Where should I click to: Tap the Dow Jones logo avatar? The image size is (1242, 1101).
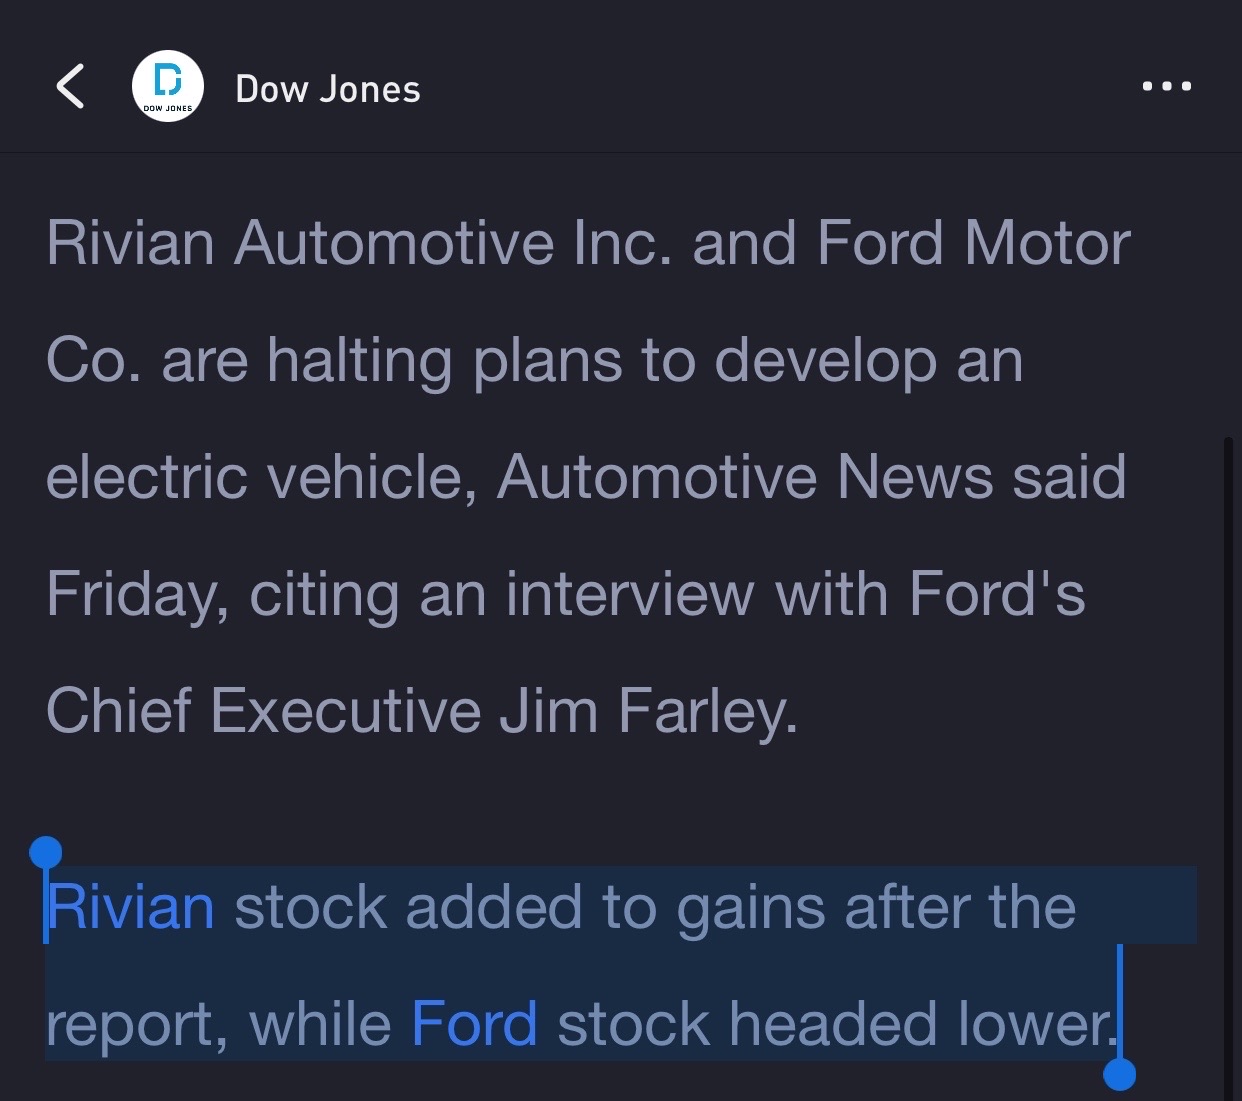[x=168, y=87]
